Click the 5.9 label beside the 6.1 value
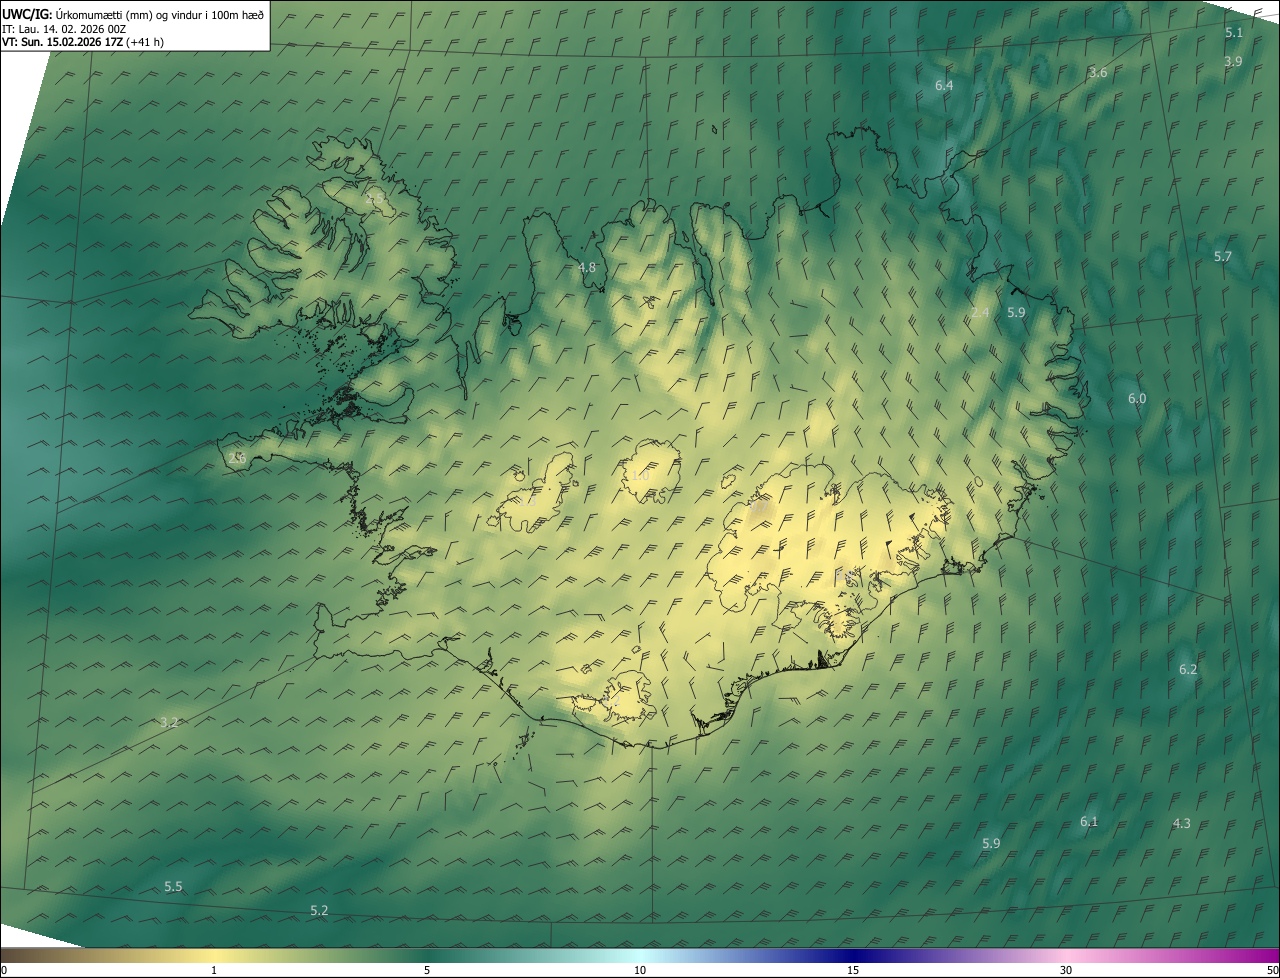 coord(991,844)
